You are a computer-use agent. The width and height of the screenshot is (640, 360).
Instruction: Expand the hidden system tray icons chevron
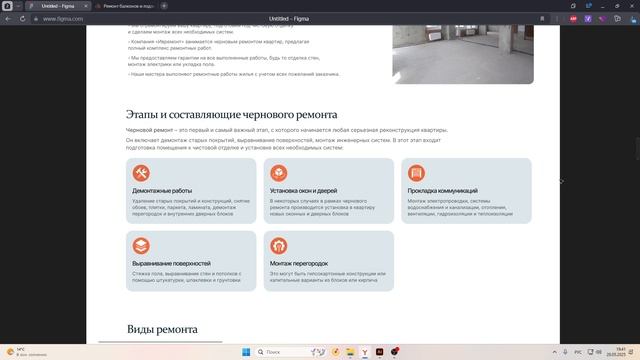[554, 352]
